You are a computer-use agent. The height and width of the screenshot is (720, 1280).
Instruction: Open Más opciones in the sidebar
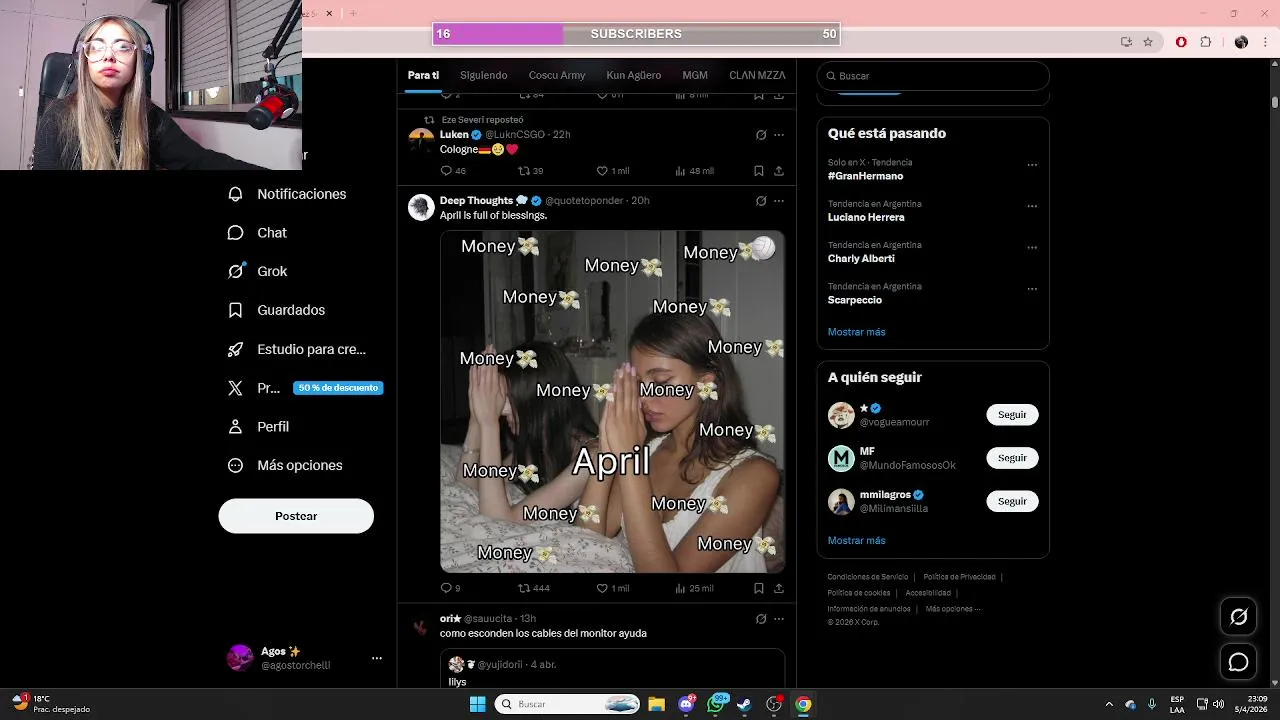pos(285,465)
